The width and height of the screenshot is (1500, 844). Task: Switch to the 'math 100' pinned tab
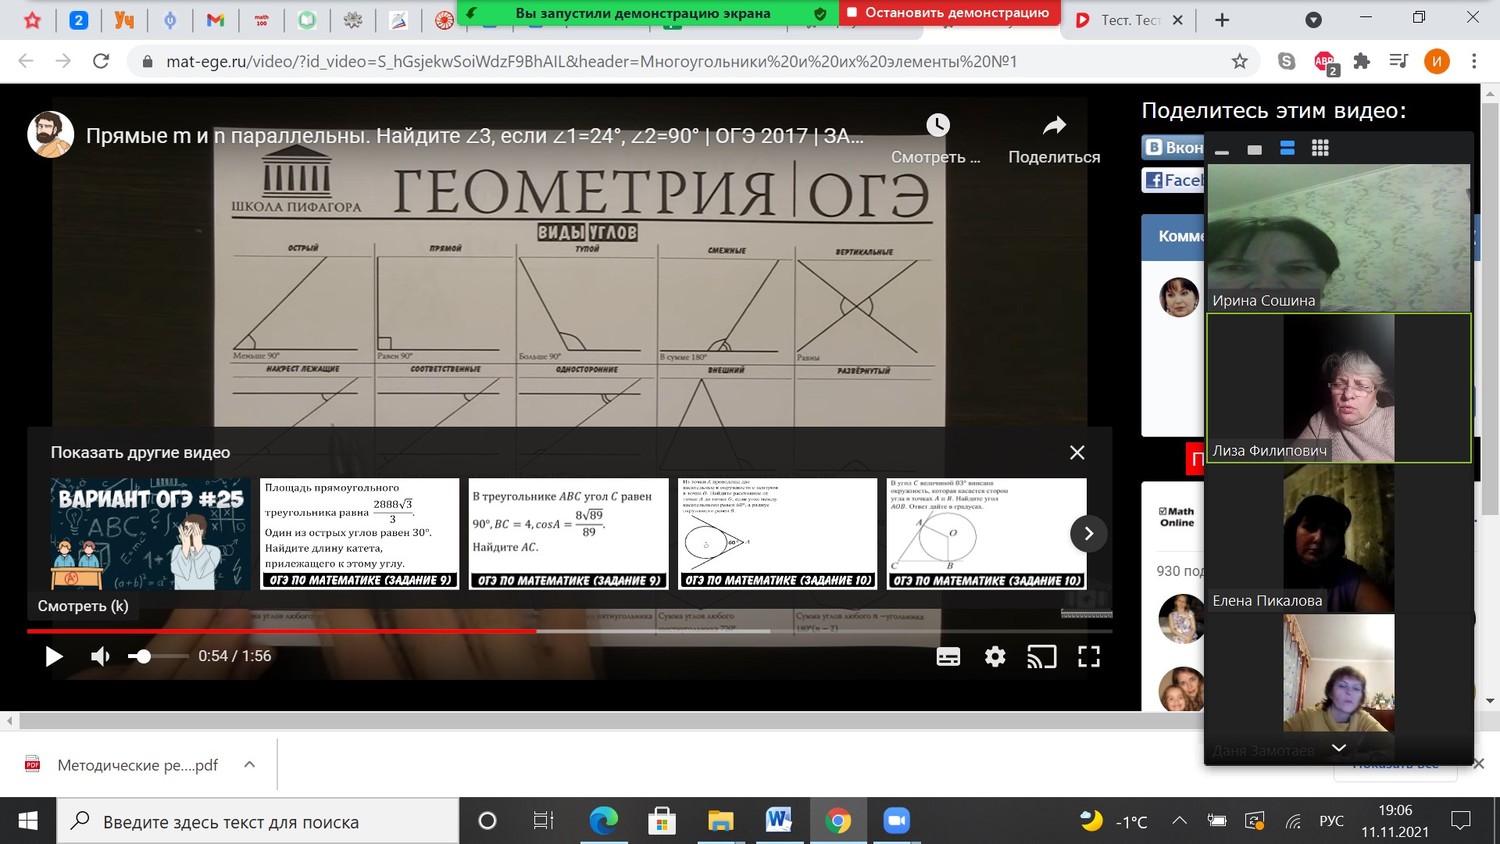coord(261,20)
